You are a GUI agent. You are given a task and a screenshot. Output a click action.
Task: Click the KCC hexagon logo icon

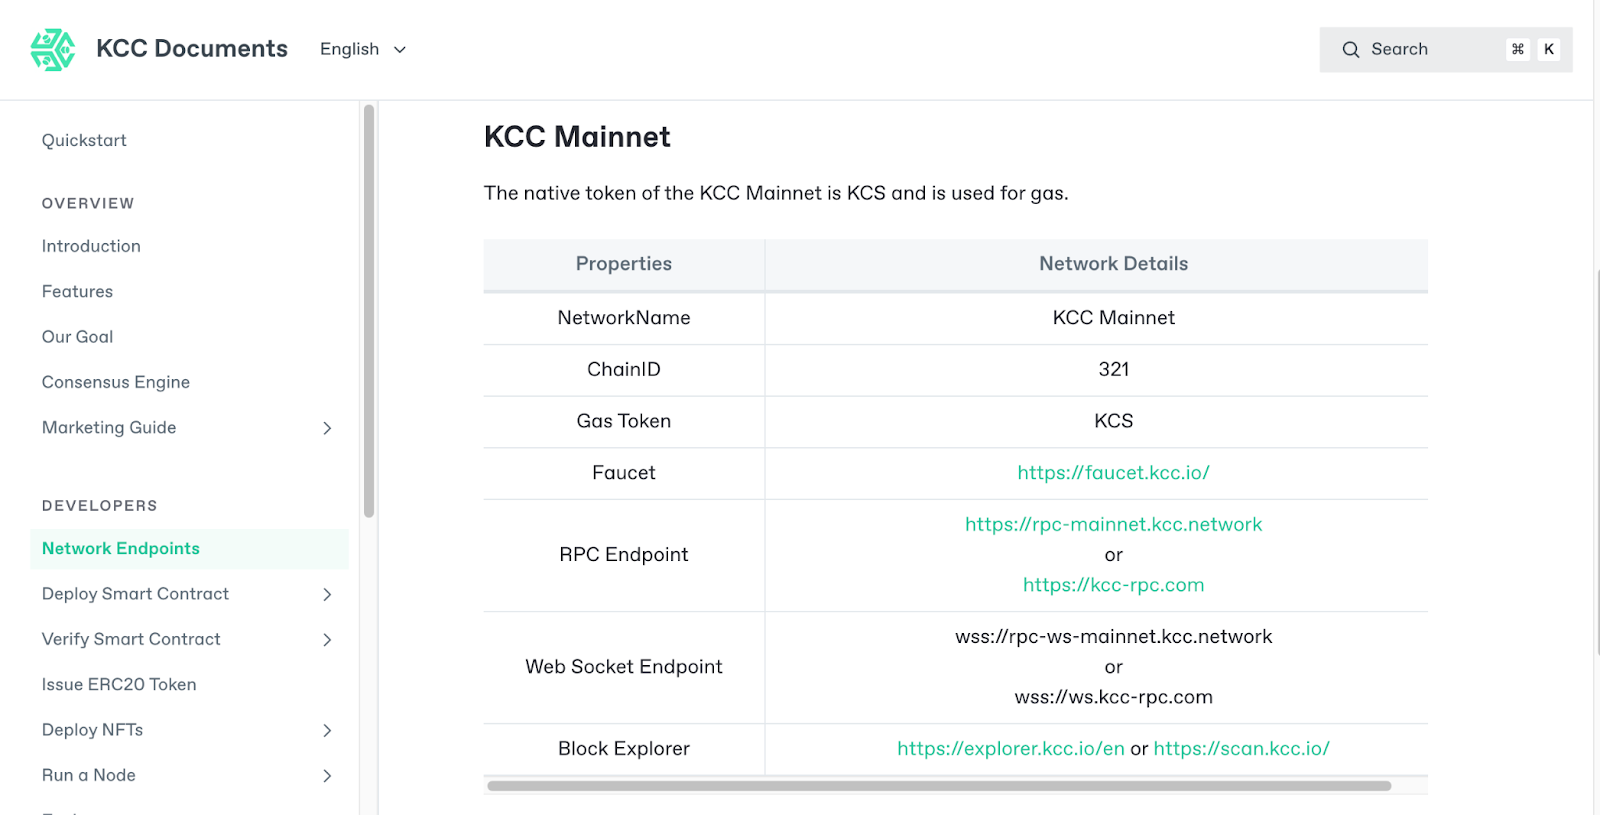pyautogui.click(x=53, y=49)
